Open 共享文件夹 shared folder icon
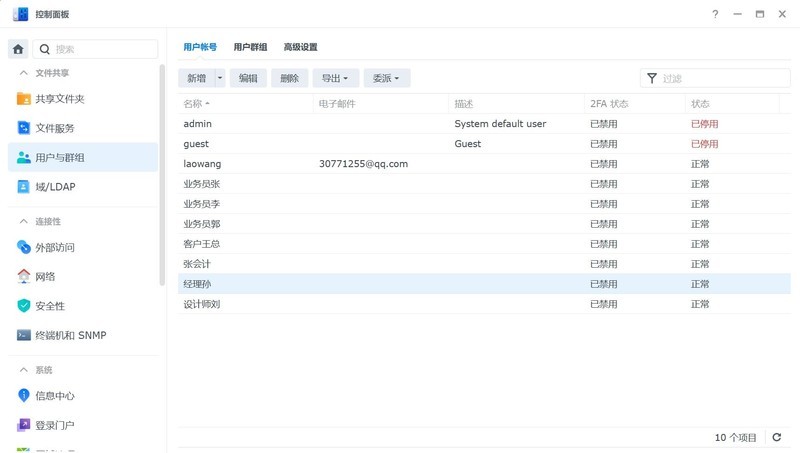This screenshot has height=453, width=800. pos(23,98)
